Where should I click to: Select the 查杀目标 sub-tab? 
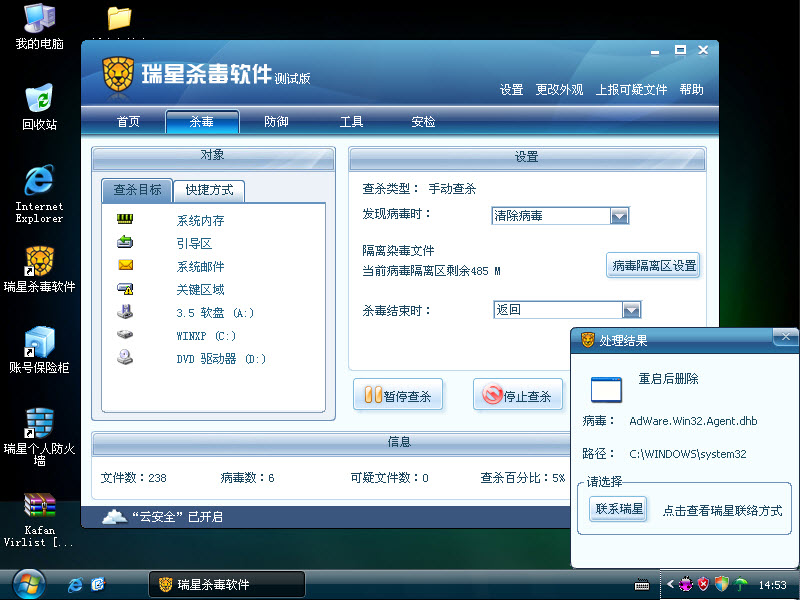pyautogui.click(x=137, y=190)
